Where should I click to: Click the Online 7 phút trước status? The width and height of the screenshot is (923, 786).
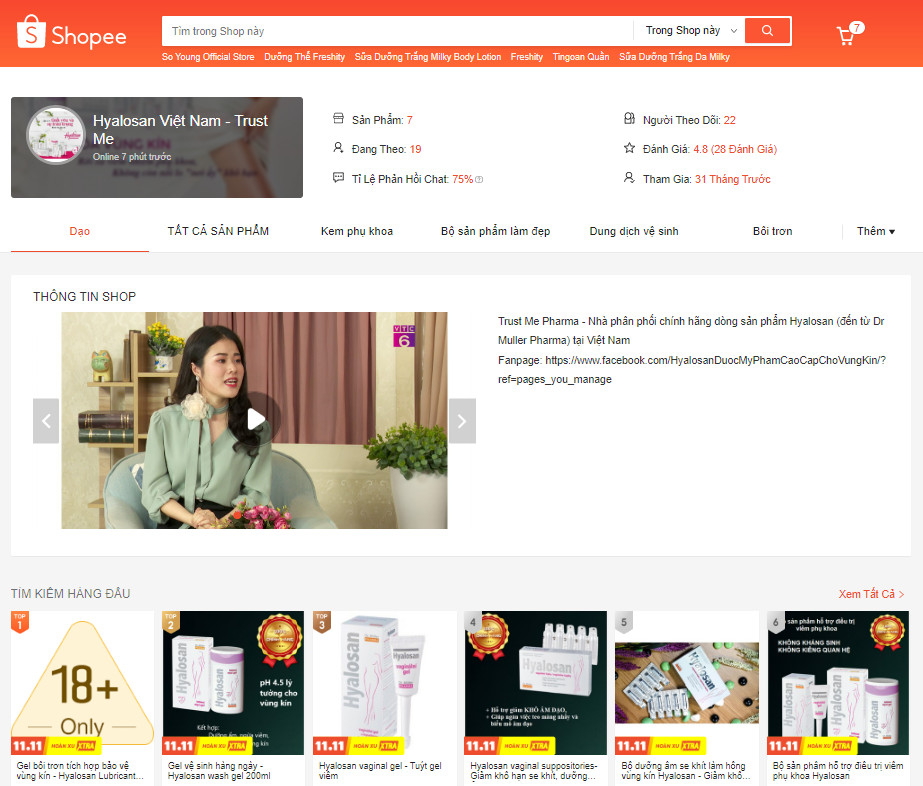pyautogui.click(x=132, y=157)
